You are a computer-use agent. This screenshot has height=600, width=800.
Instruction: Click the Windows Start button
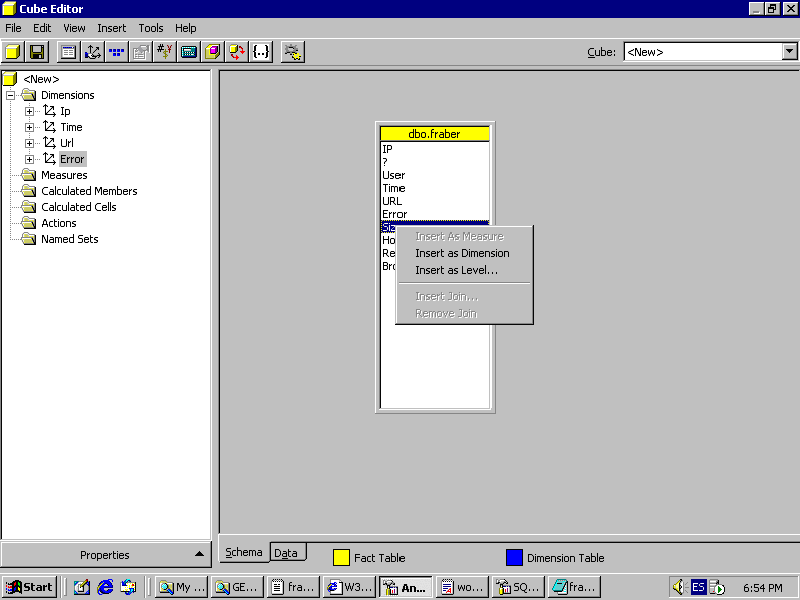29,587
